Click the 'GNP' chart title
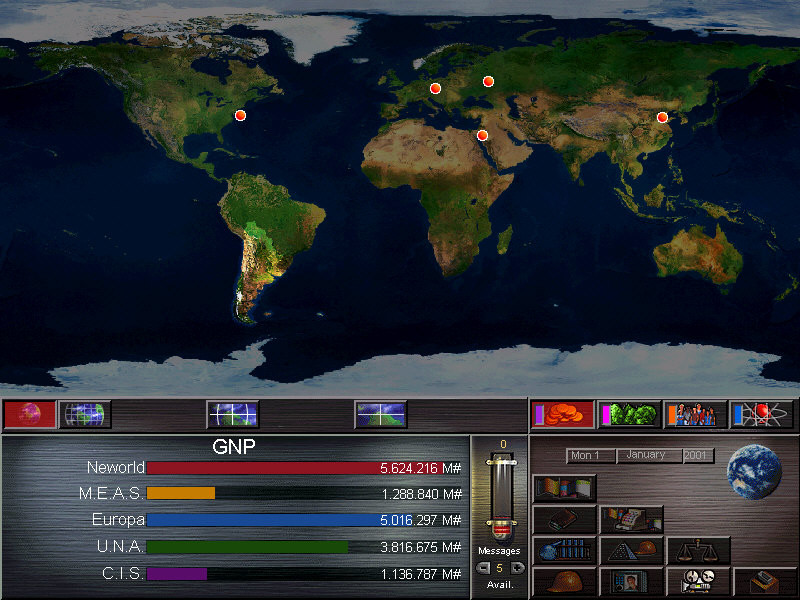Viewport: 800px width, 600px height. point(234,447)
